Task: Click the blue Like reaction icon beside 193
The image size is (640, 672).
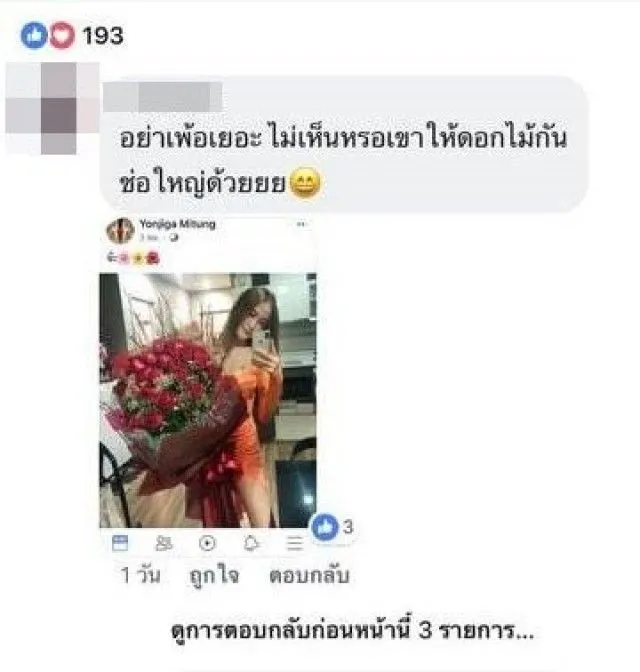Action: point(34,35)
